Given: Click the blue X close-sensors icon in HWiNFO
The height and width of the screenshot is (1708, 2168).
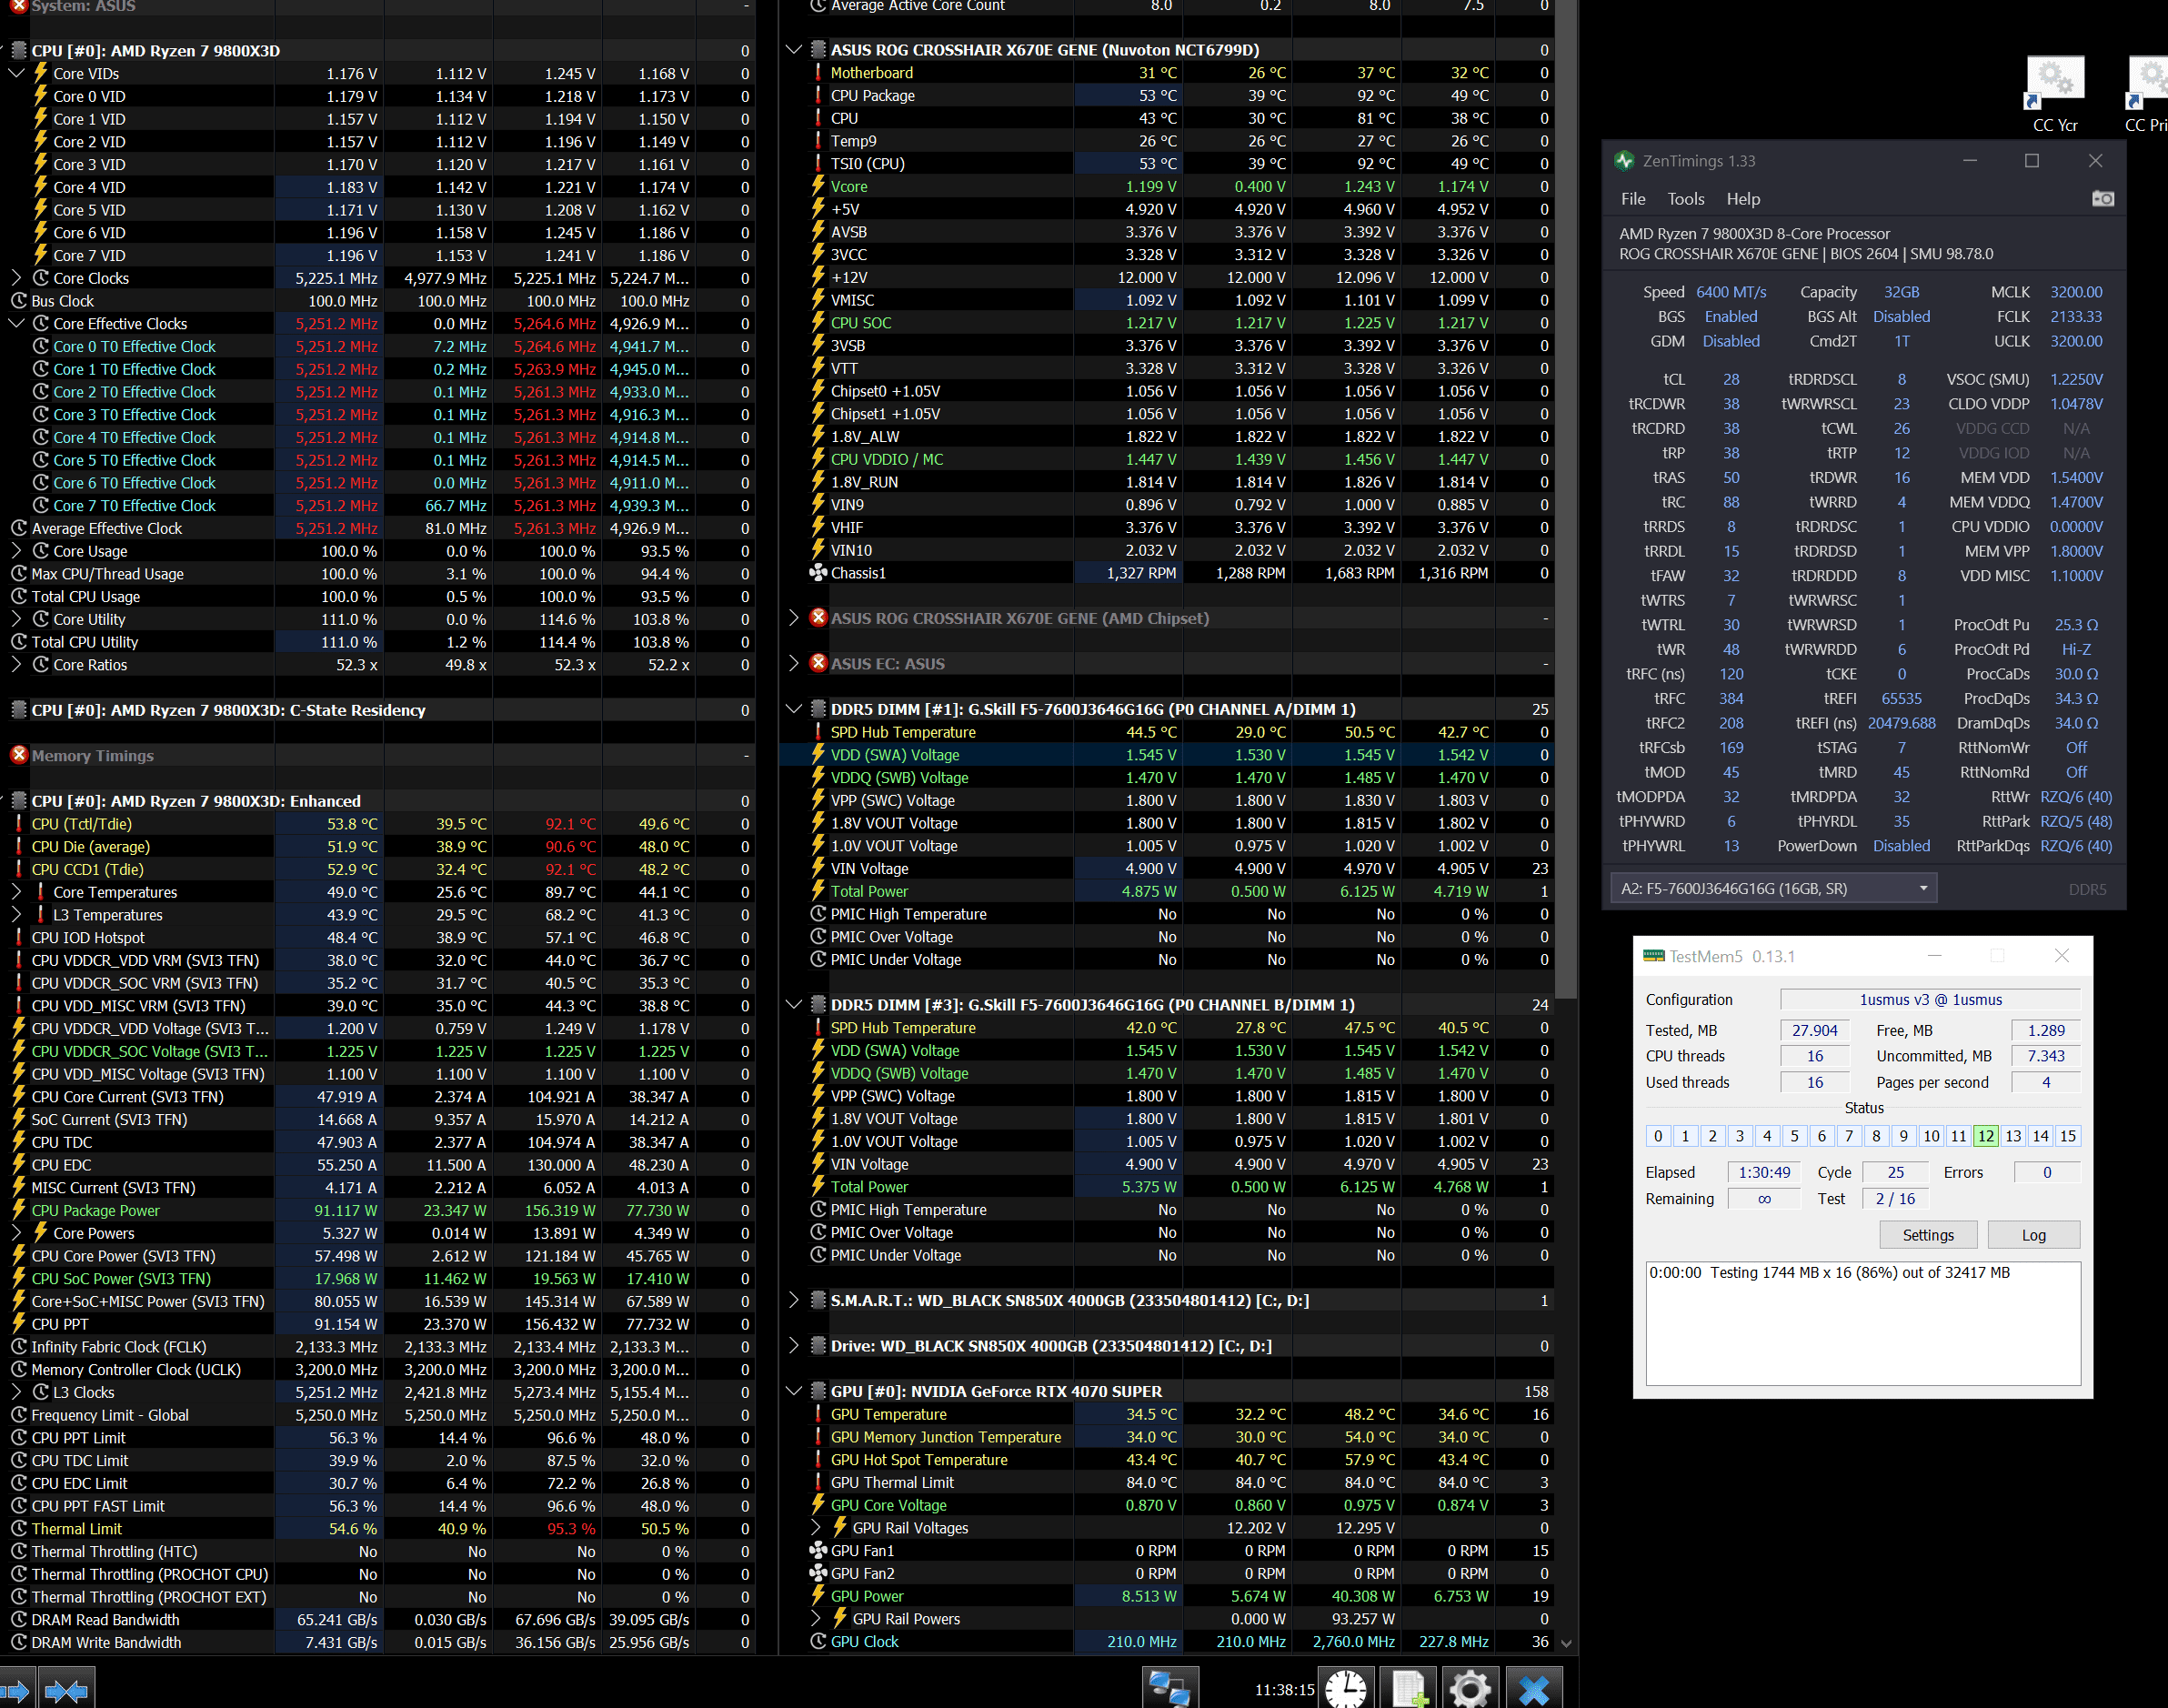Looking at the screenshot, I should (1533, 1689).
